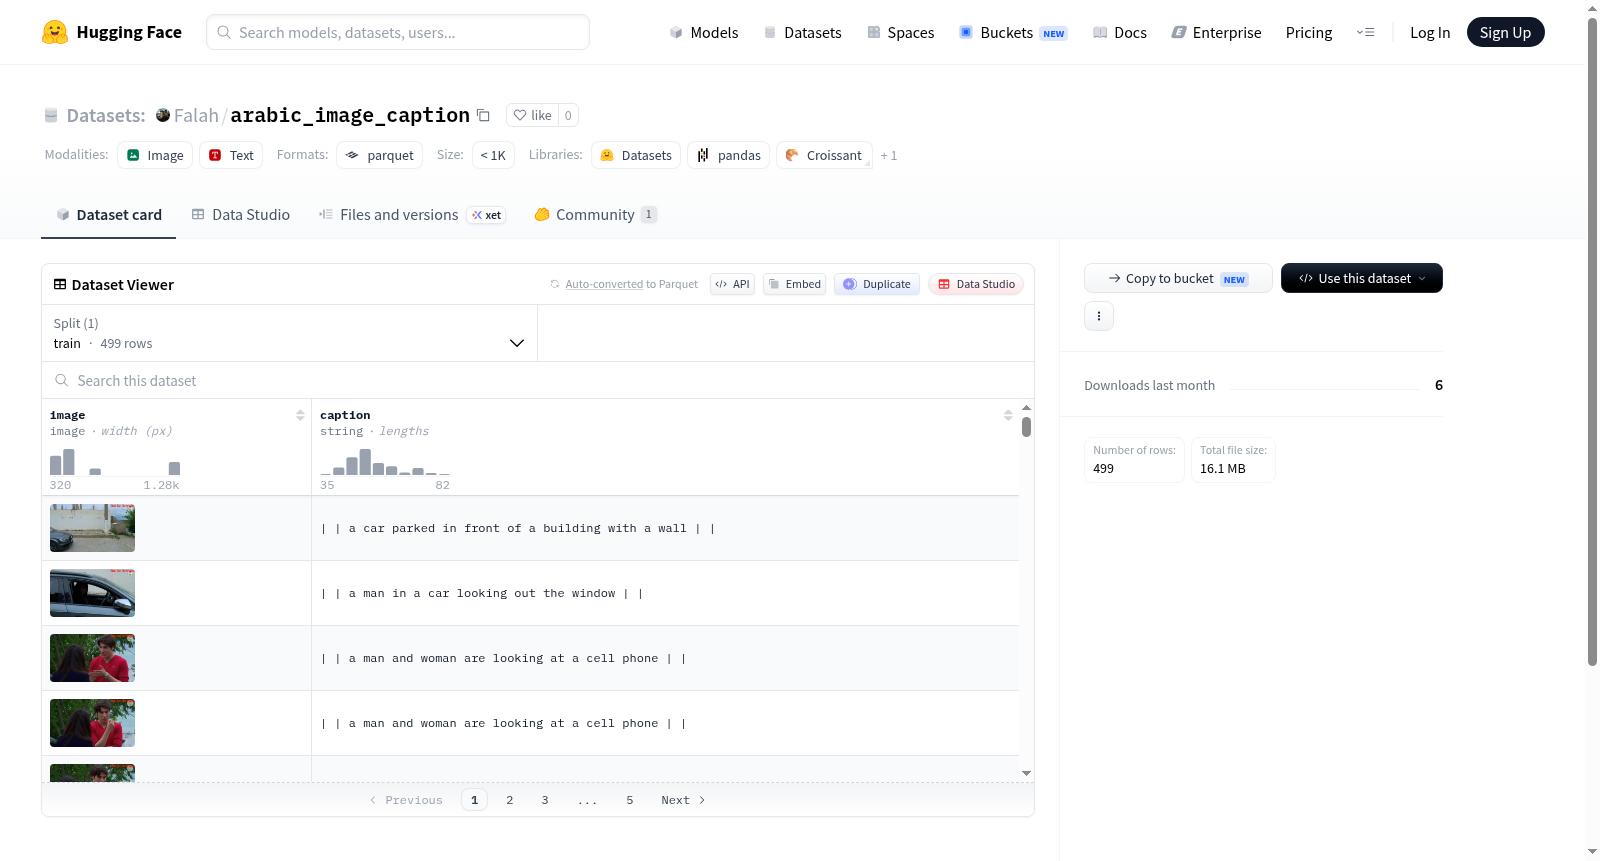The height and width of the screenshot is (861, 1600).
Task: Click the 'Datasets:' breadcrumb label
Action: (106, 115)
